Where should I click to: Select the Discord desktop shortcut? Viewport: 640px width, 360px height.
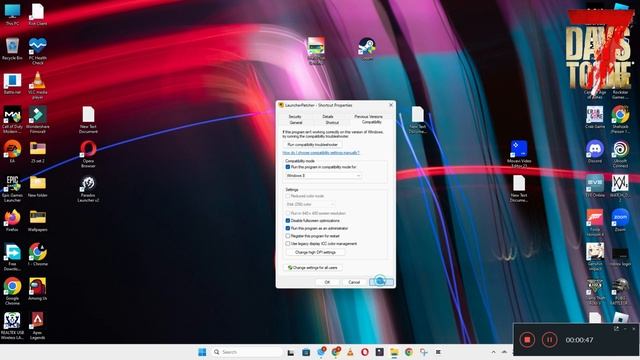[595, 151]
